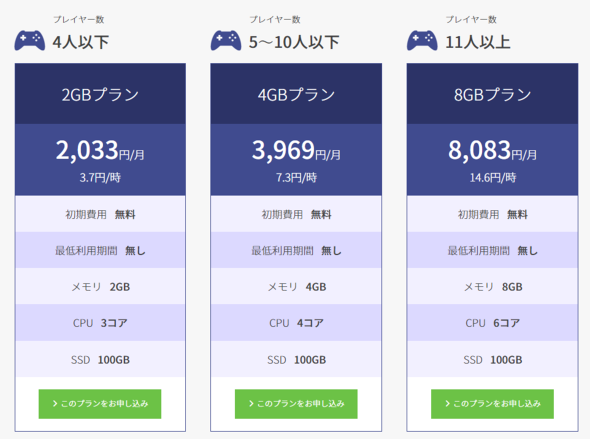The image size is (590, 439).
Task: Apply for the 4GB plan via the green button
Action: (296, 404)
